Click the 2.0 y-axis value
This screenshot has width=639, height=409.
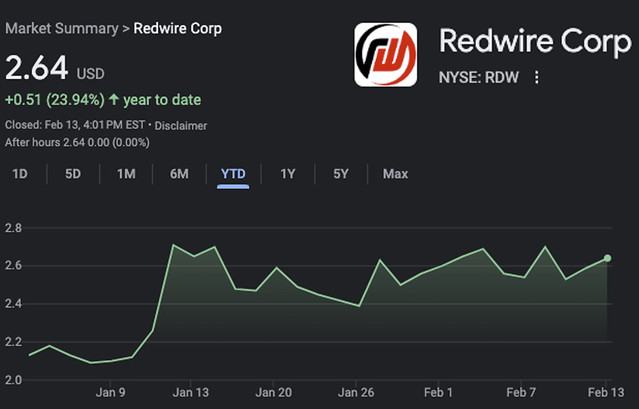coord(13,380)
